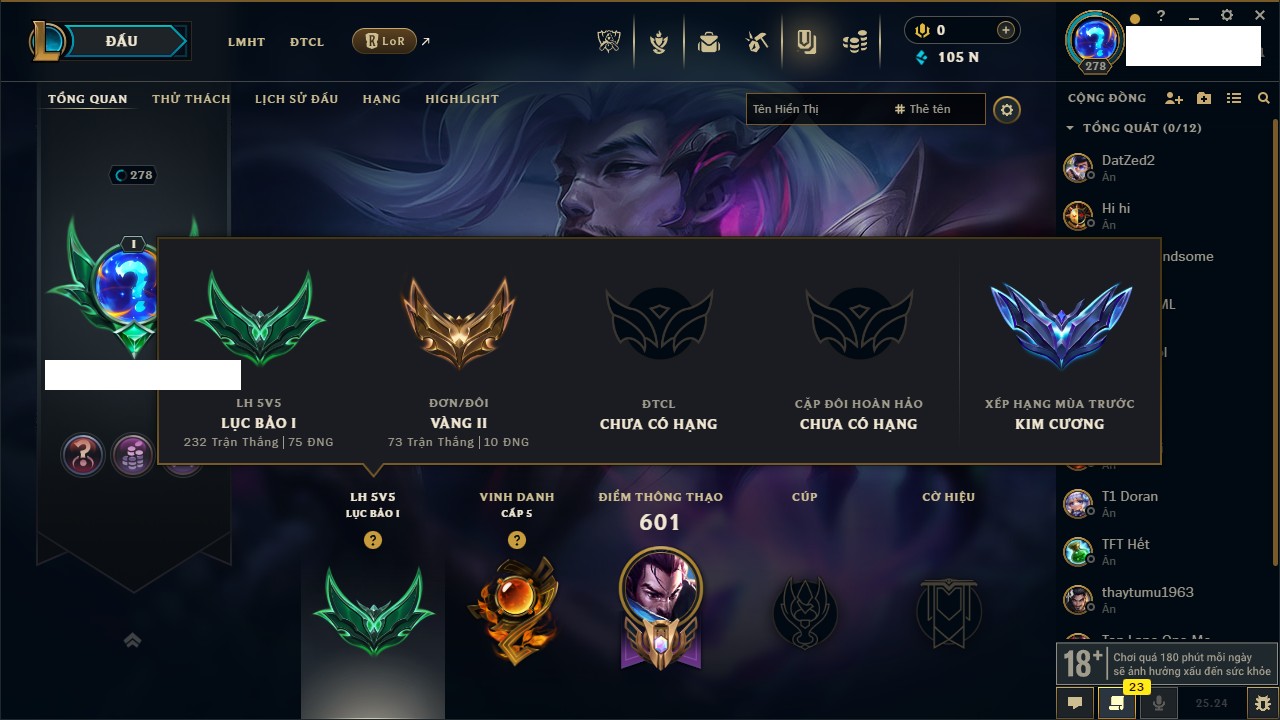Search friends with magnifier icon
The height and width of the screenshot is (720, 1280).
tap(1264, 98)
